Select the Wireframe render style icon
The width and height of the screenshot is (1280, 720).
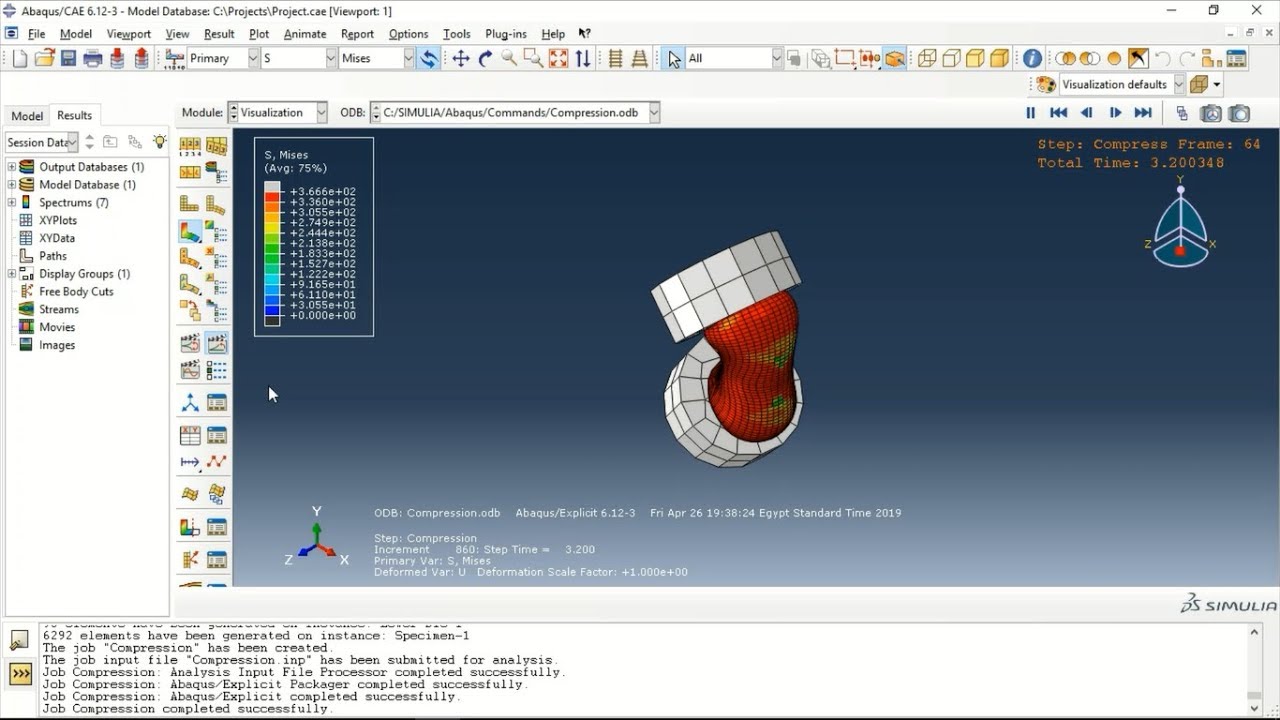pyautogui.click(x=927, y=58)
